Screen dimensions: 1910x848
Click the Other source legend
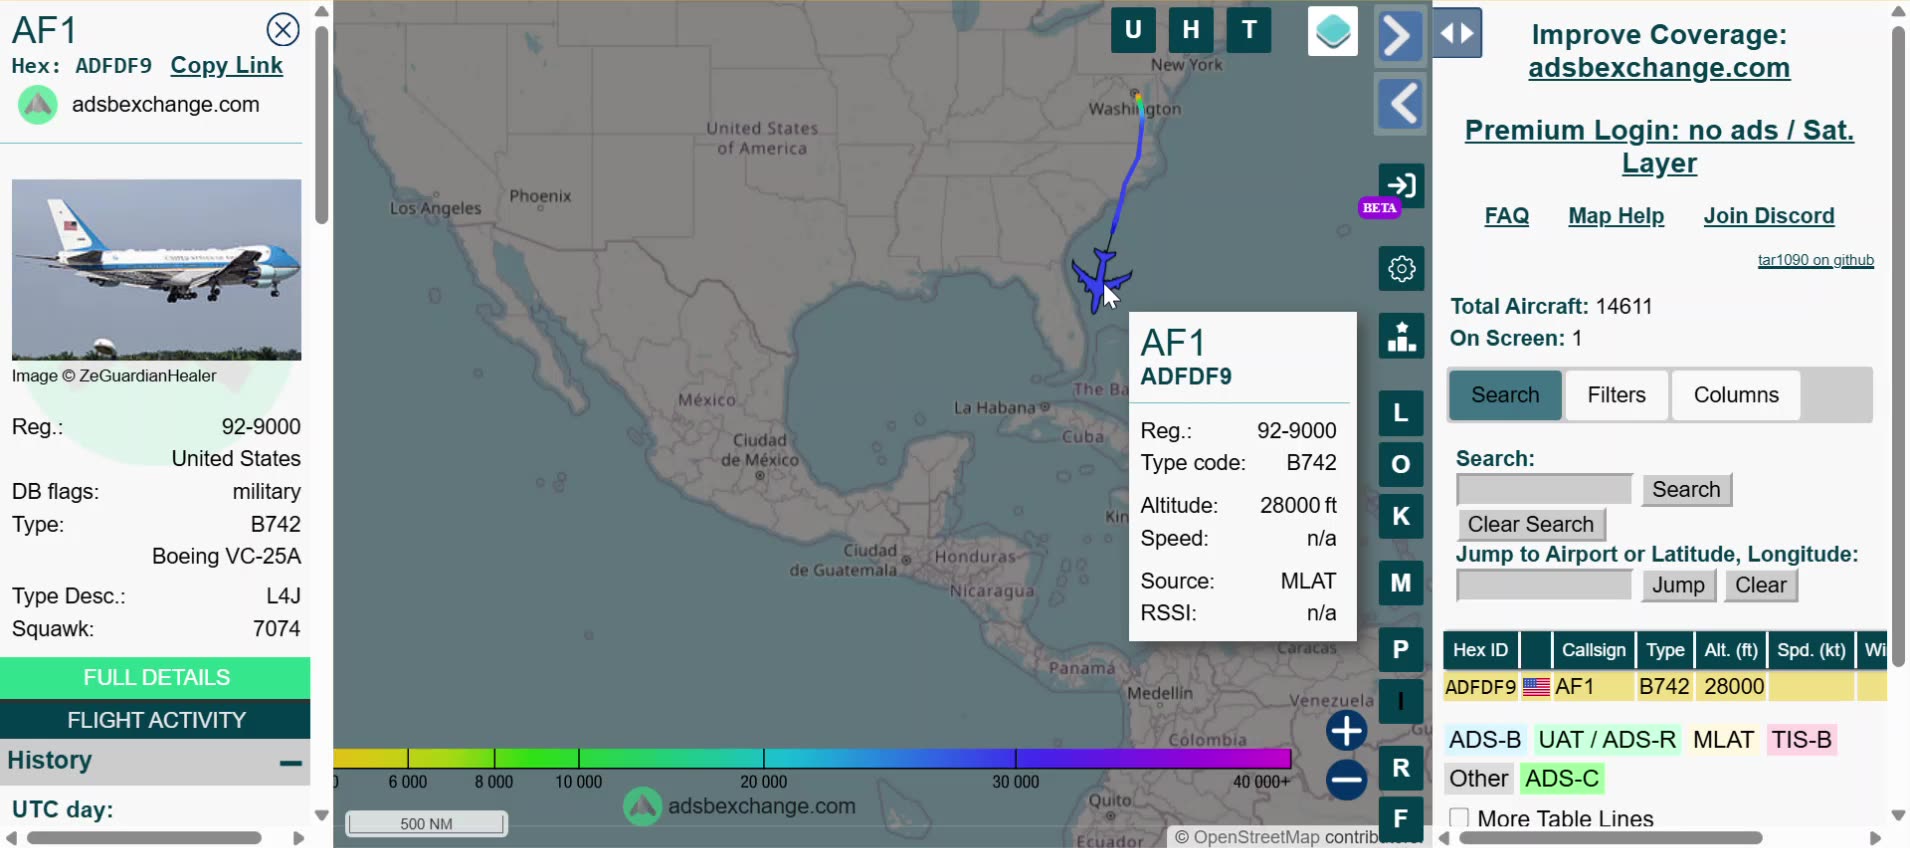point(1479,779)
